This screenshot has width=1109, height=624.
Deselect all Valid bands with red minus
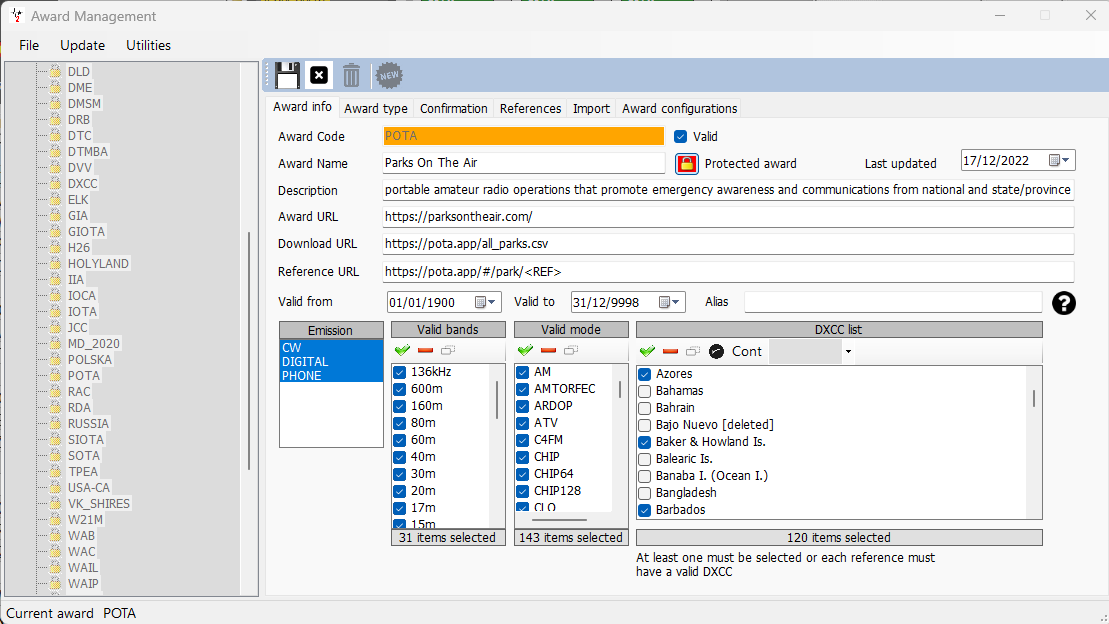(425, 350)
